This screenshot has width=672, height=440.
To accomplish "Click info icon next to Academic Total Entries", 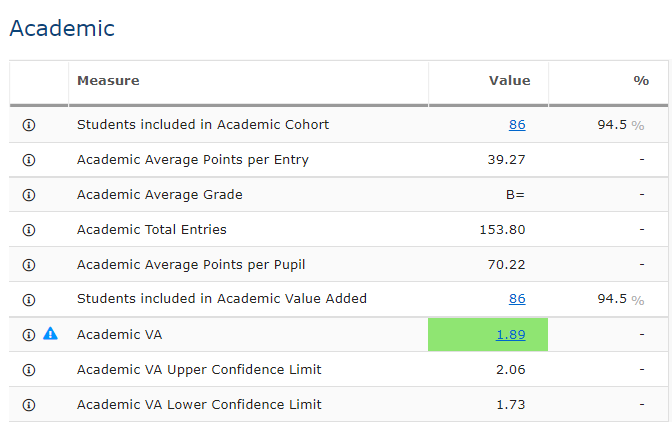I will pyautogui.click(x=28, y=230).
